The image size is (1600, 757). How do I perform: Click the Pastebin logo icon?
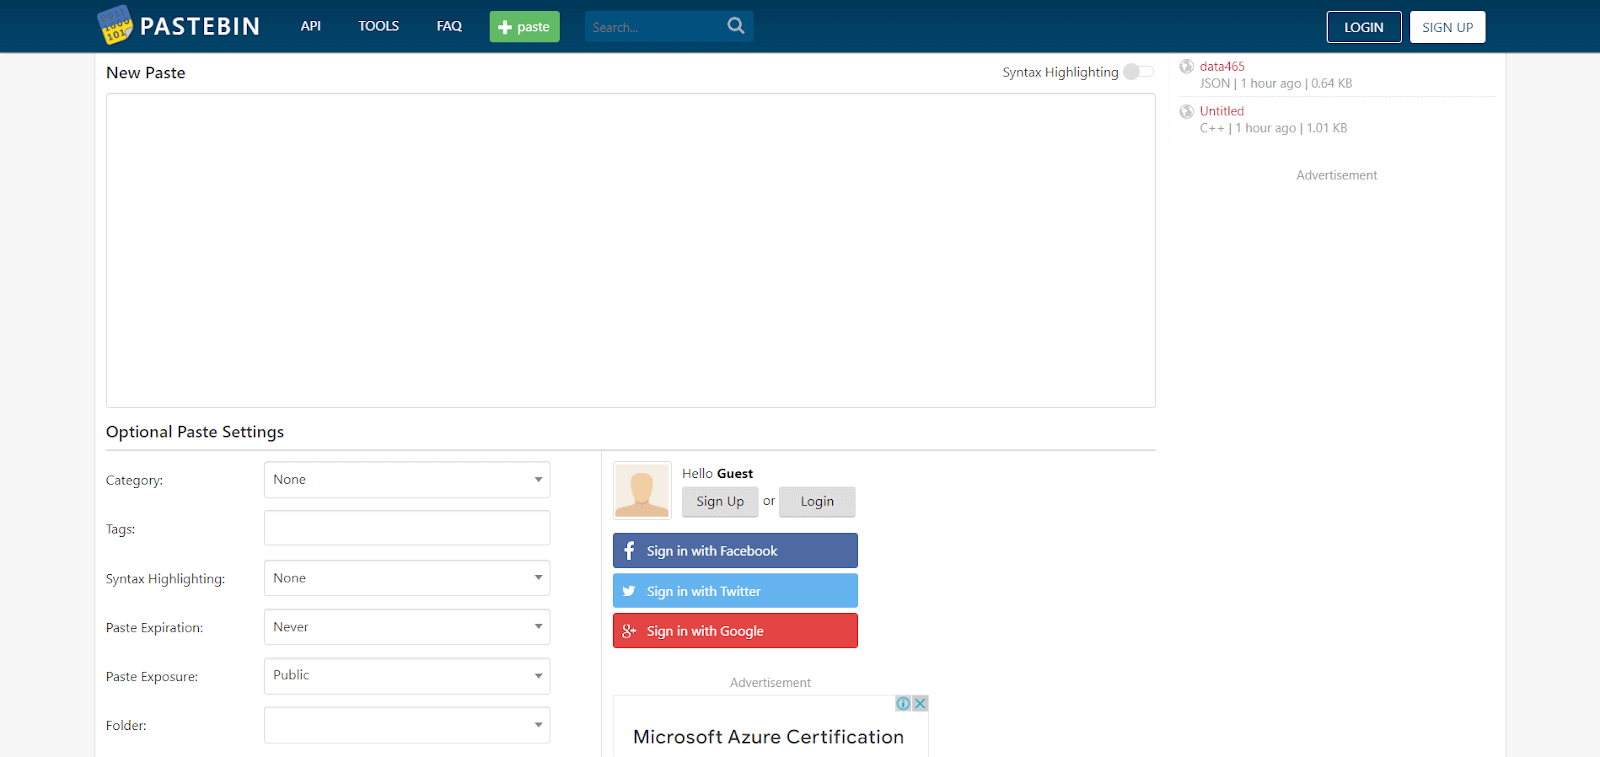(115, 25)
